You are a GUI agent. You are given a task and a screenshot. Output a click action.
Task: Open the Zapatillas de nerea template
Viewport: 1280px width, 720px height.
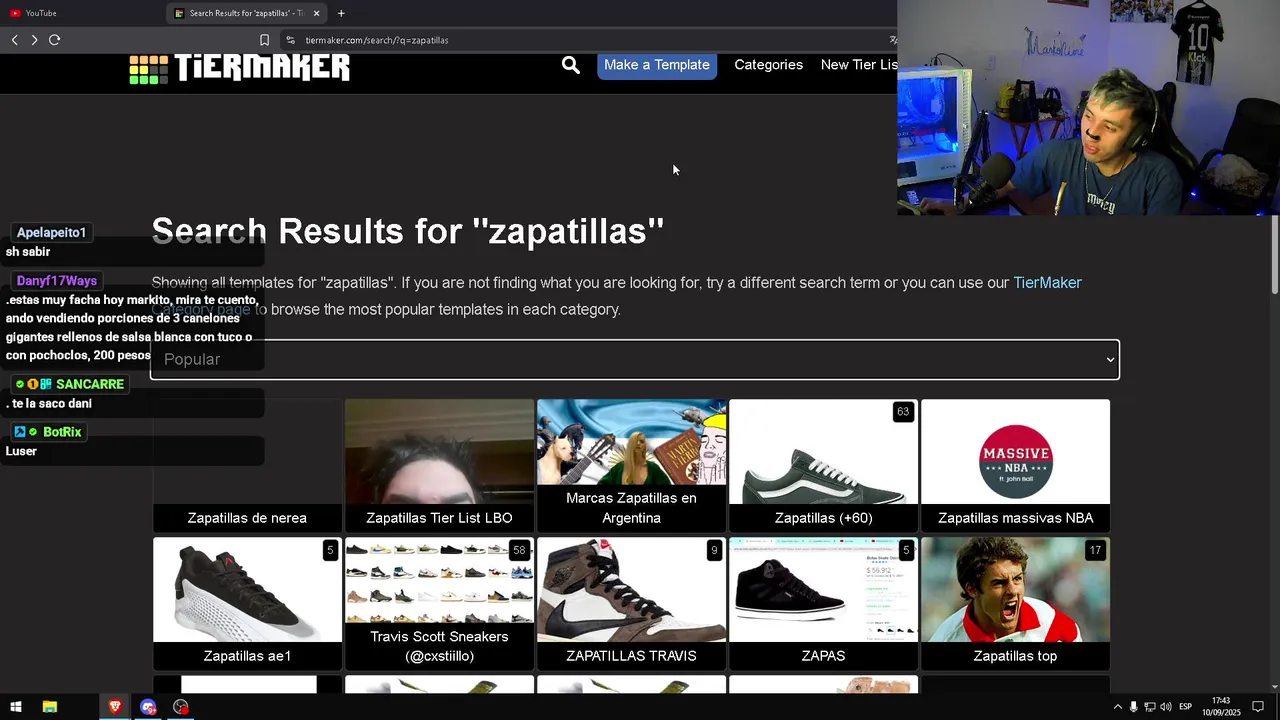coord(247,466)
